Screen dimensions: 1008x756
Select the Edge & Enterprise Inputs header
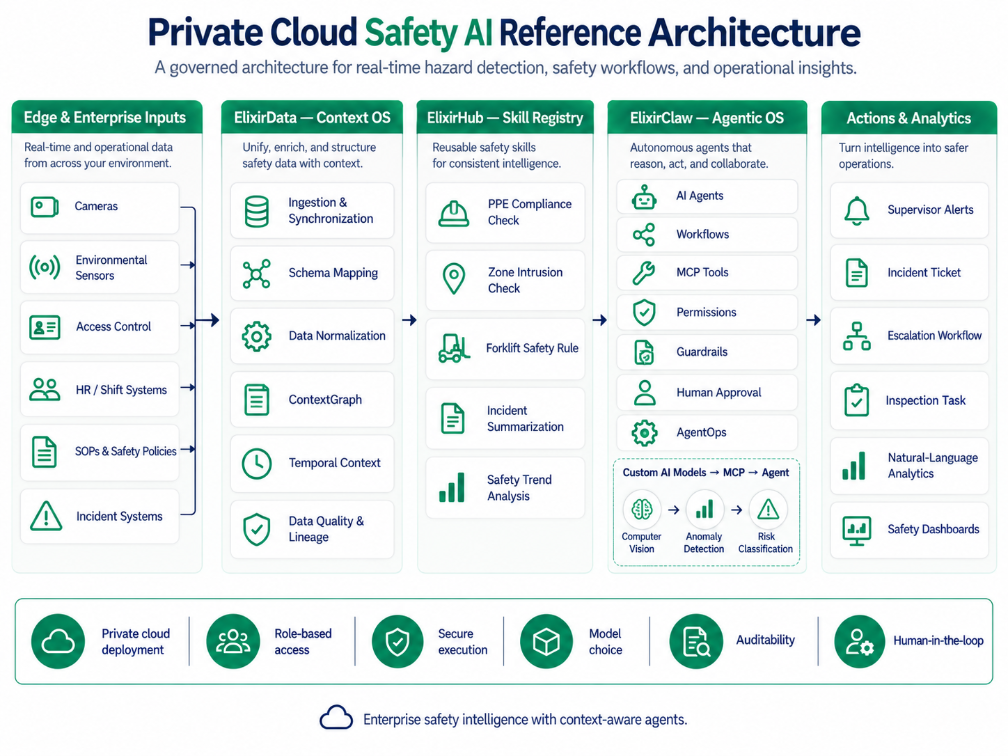click(107, 117)
